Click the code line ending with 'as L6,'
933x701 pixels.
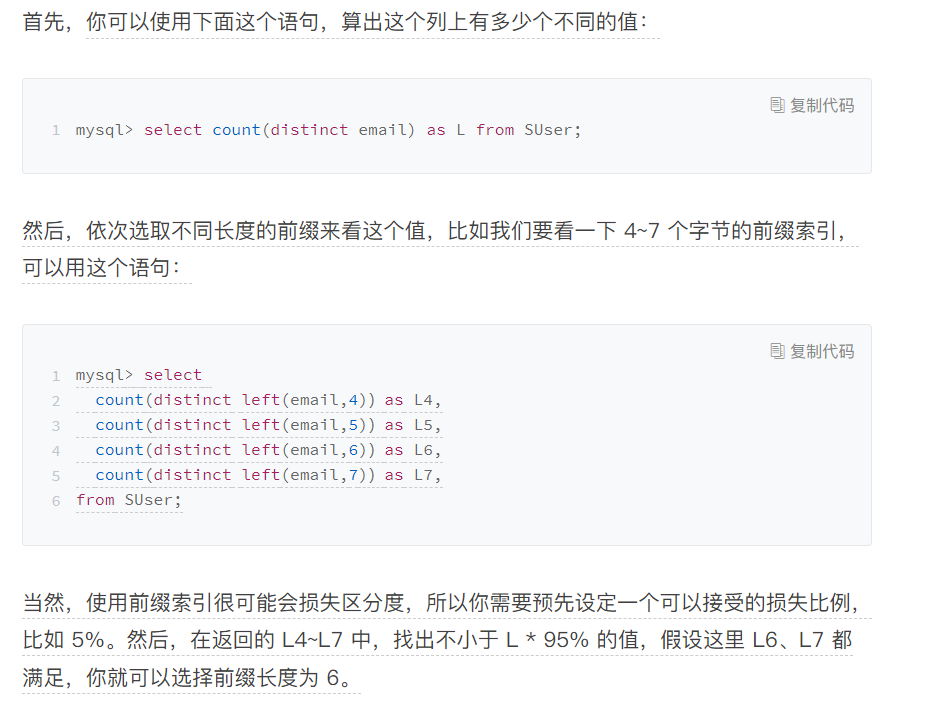pyautogui.click(x=268, y=450)
